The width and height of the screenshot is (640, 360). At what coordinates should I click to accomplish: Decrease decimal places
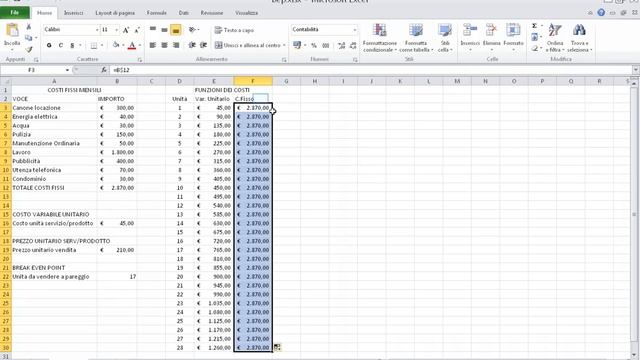click(x=353, y=45)
